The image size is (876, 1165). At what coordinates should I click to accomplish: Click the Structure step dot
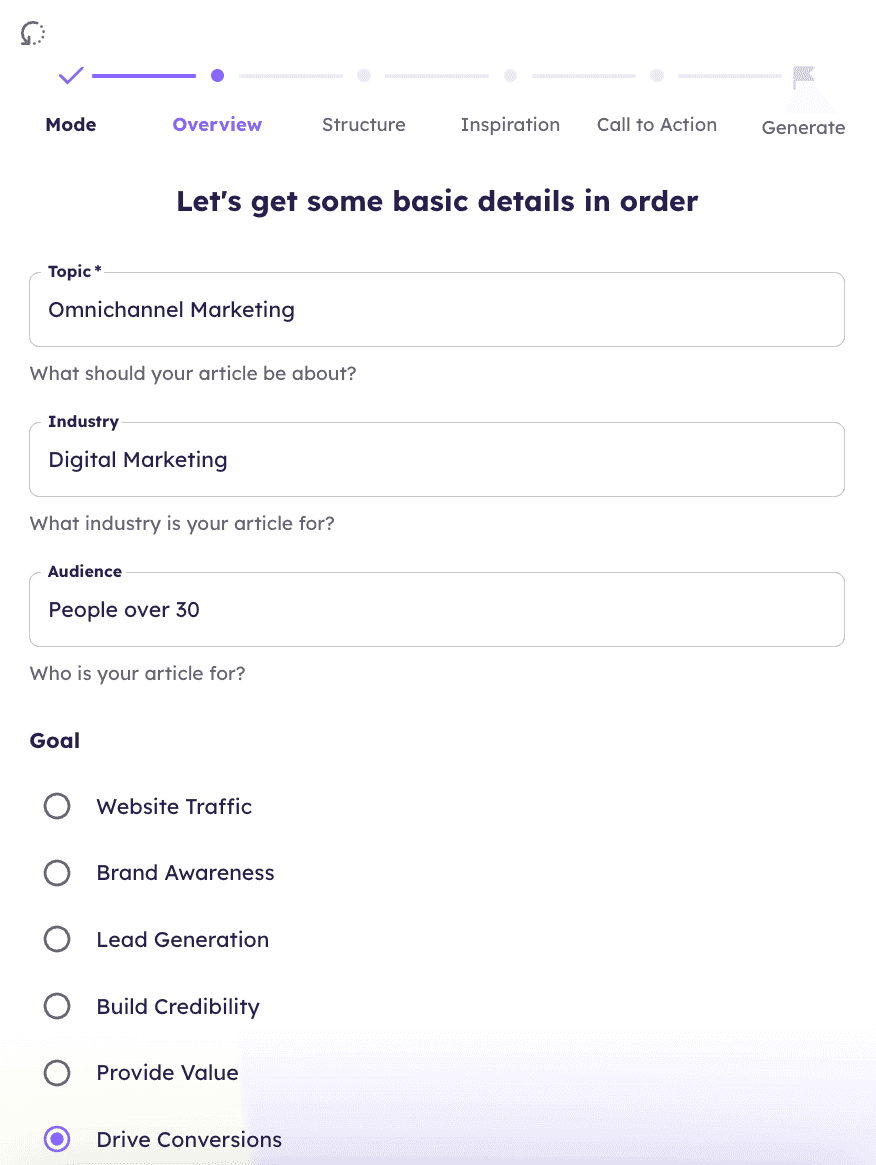(364, 75)
